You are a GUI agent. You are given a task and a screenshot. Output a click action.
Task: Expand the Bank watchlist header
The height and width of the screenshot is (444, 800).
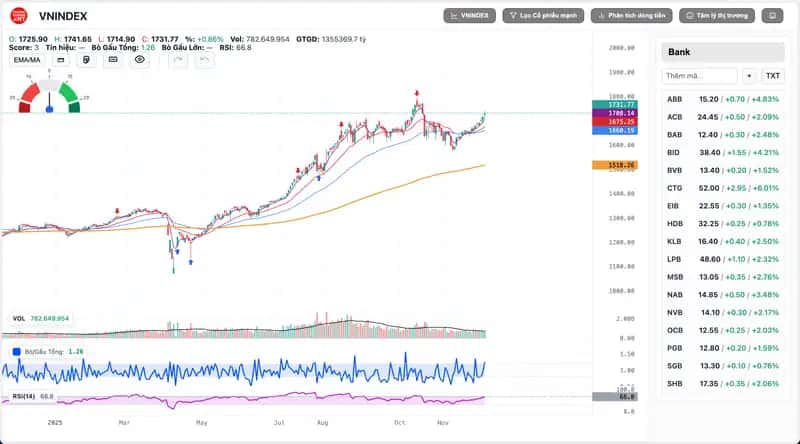point(722,51)
